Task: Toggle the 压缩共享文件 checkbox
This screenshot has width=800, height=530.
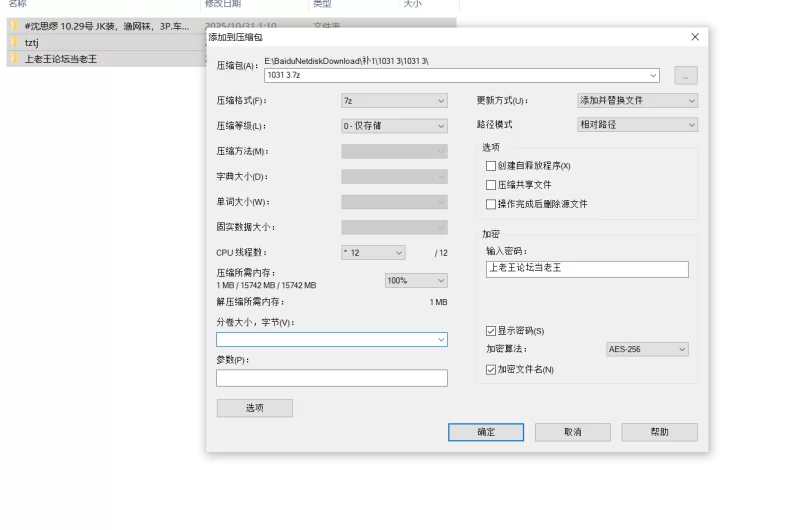Action: (x=491, y=185)
